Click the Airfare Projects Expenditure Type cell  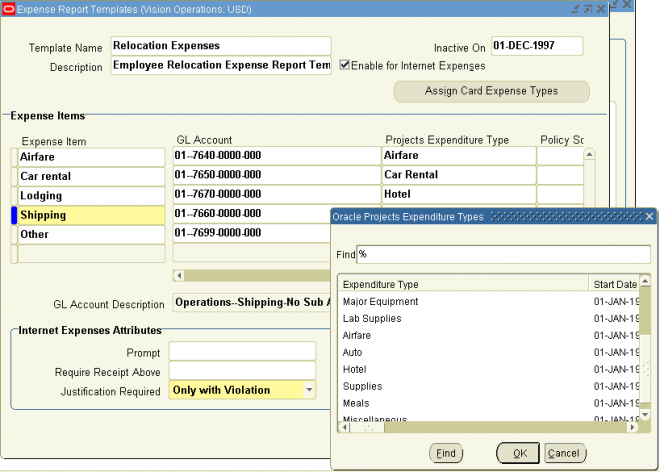tap(459, 155)
